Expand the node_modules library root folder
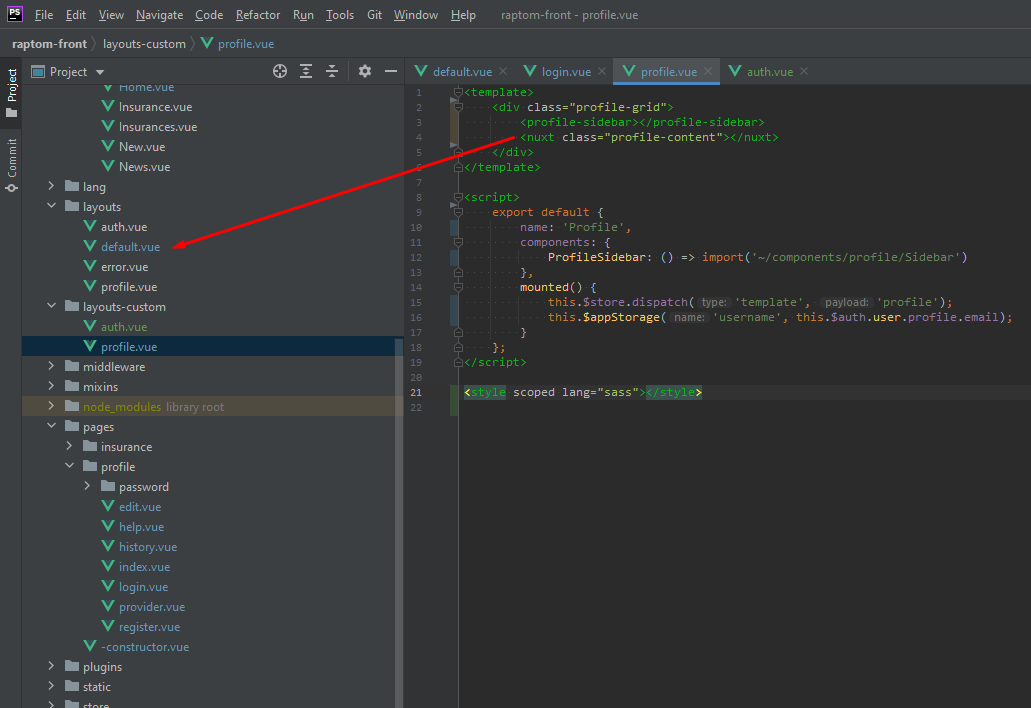 click(x=51, y=406)
